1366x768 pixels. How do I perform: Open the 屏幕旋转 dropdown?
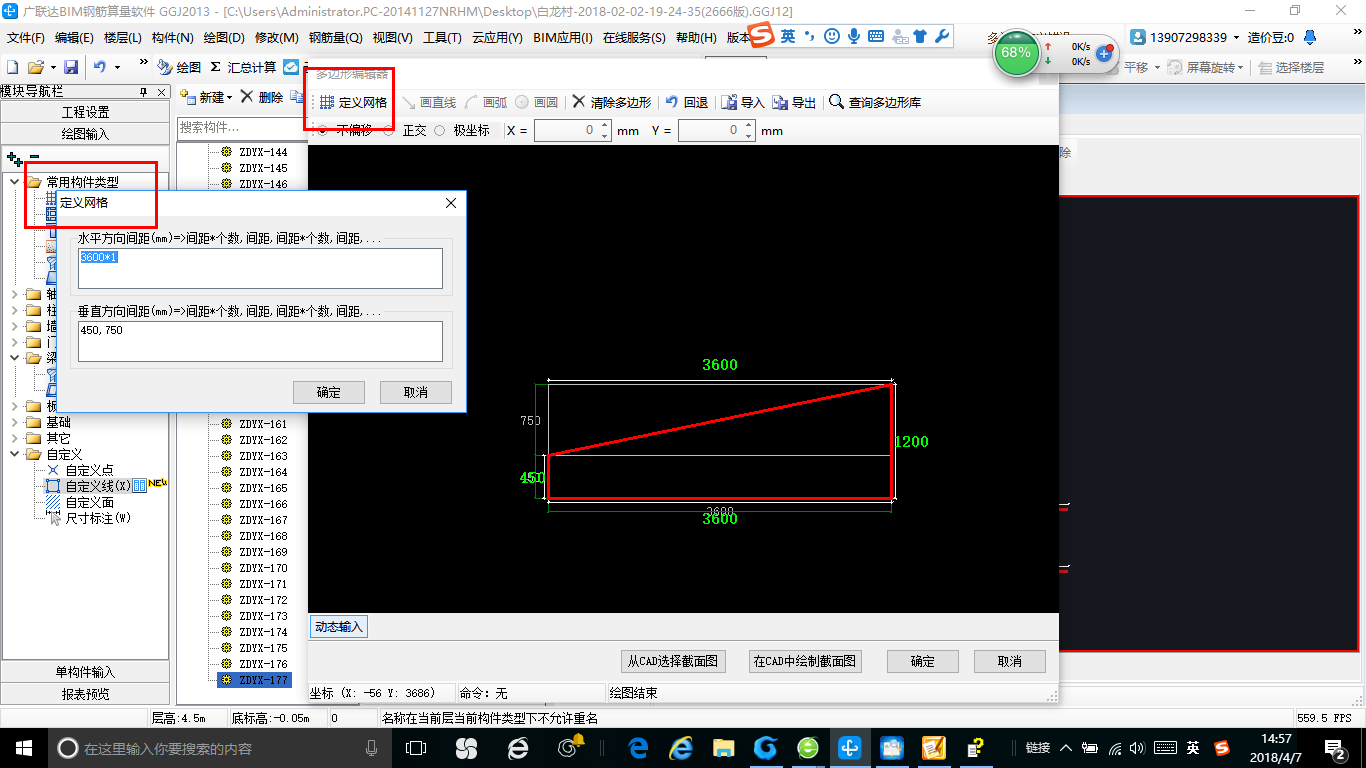pos(1242,68)
